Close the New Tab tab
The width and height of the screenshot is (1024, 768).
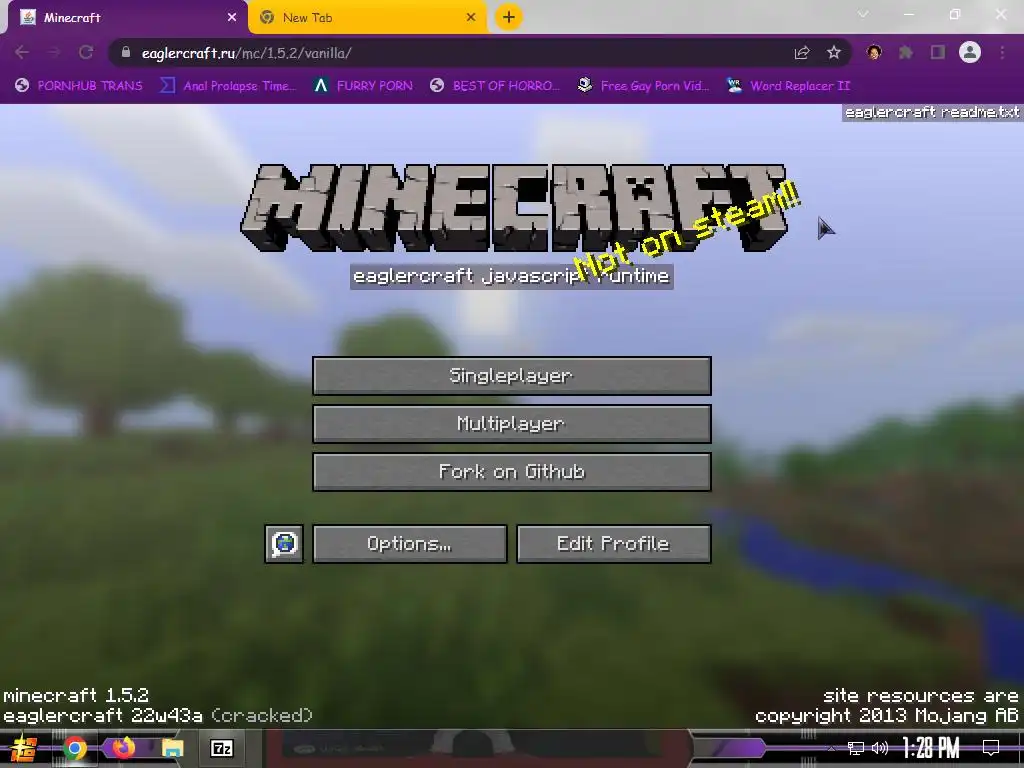click(471, 18)
